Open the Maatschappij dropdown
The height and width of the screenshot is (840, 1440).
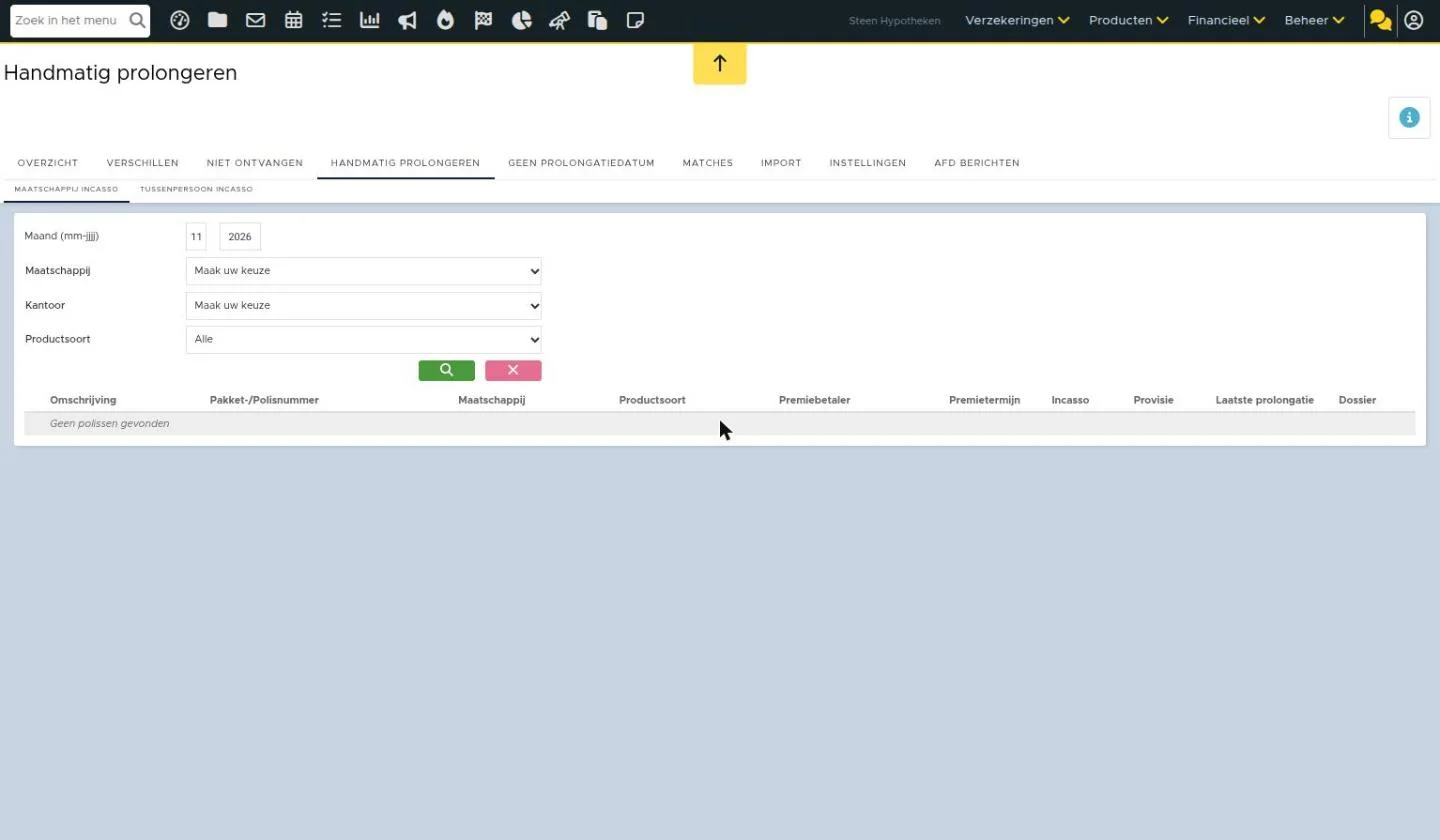tap(364, 271)
